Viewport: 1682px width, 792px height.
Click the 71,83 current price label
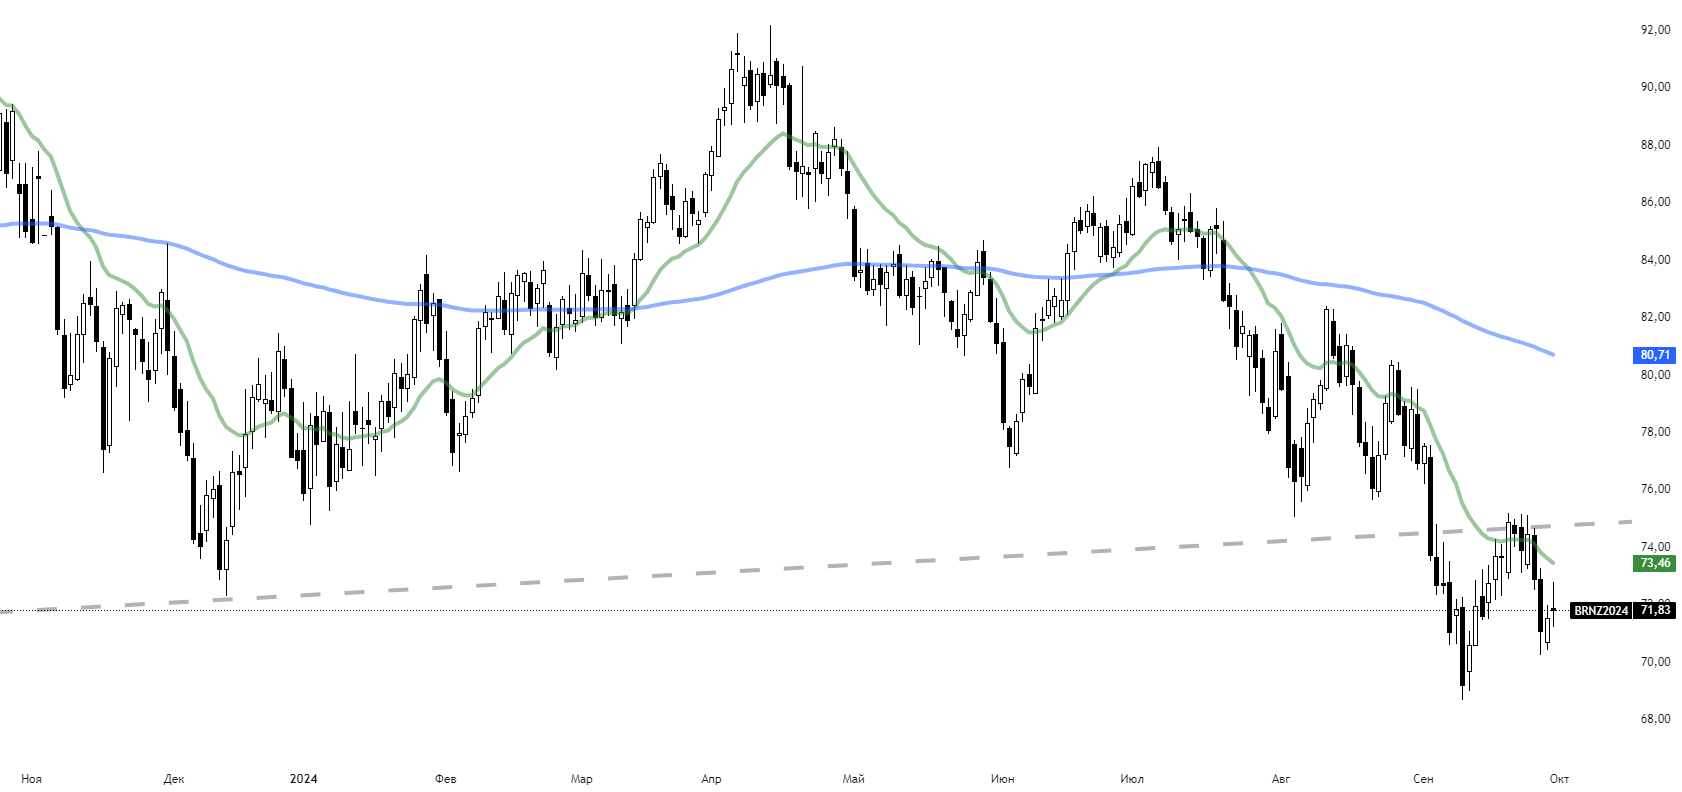click(1655, 610)
